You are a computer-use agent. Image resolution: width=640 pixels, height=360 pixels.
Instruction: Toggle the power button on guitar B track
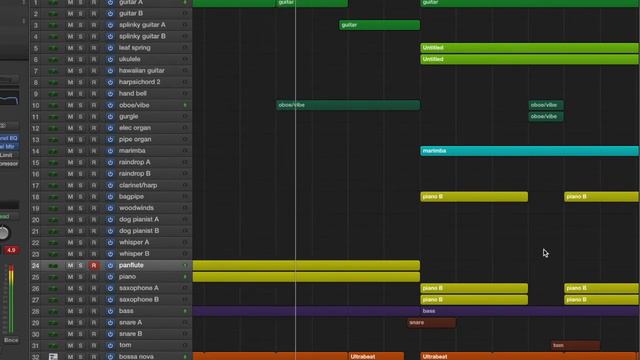click(x=110, y=13)
